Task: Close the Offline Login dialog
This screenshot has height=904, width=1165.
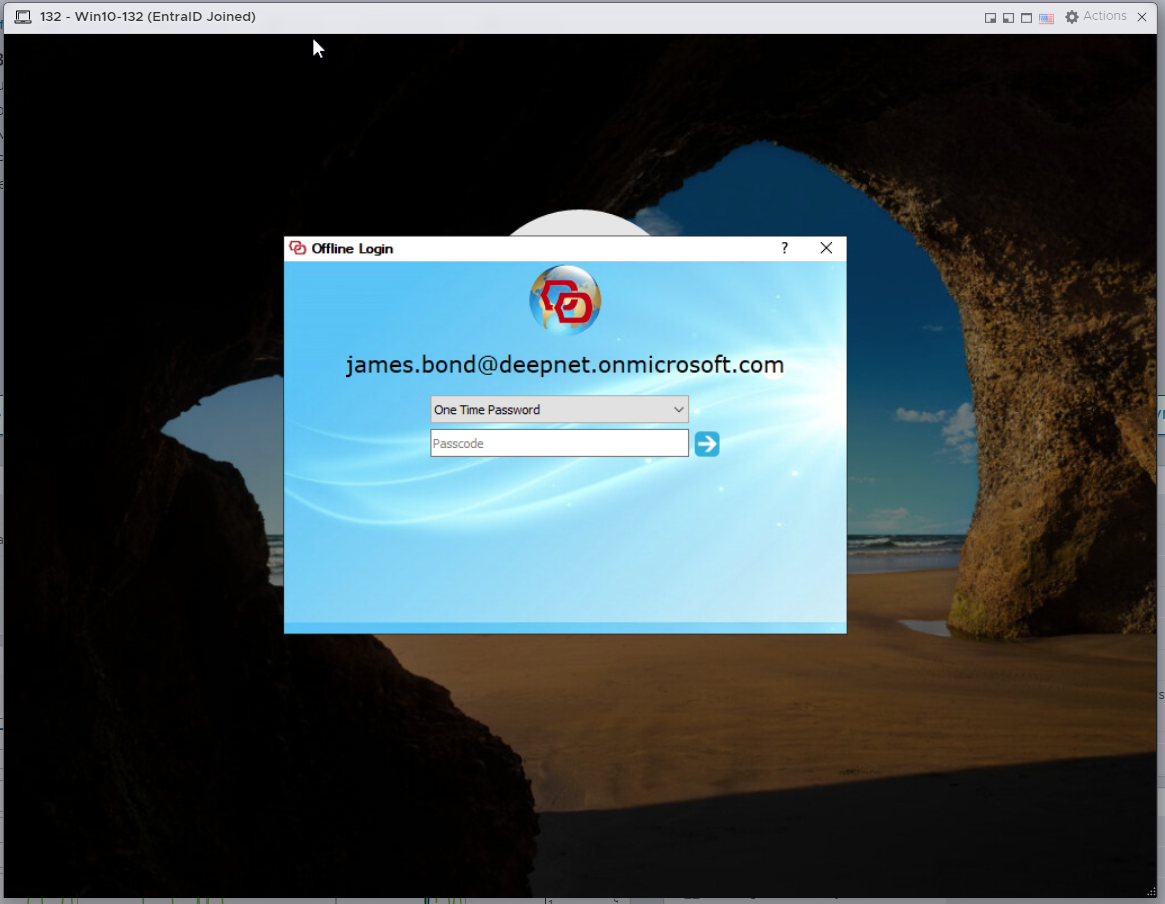Action: pyautogui.click(x=826, y=248)
